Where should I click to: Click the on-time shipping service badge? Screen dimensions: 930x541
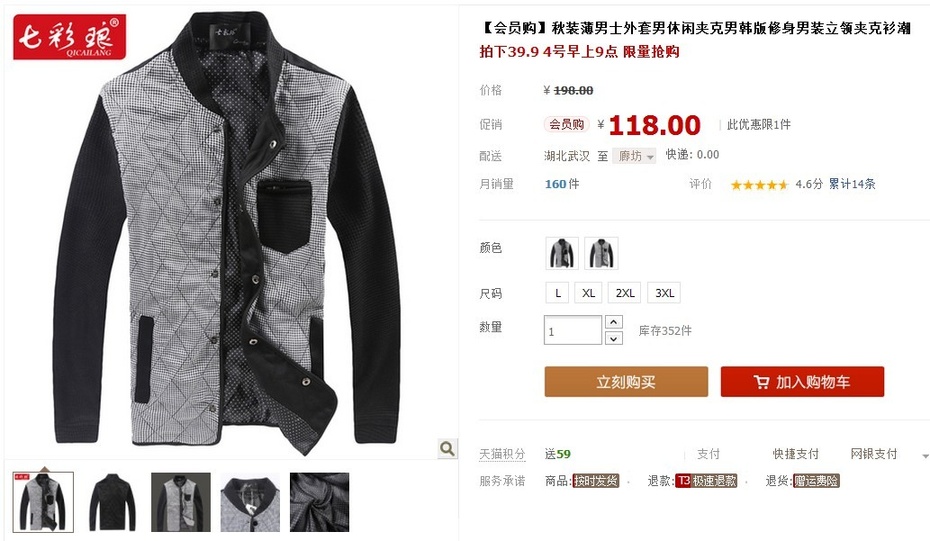[596, 480]
